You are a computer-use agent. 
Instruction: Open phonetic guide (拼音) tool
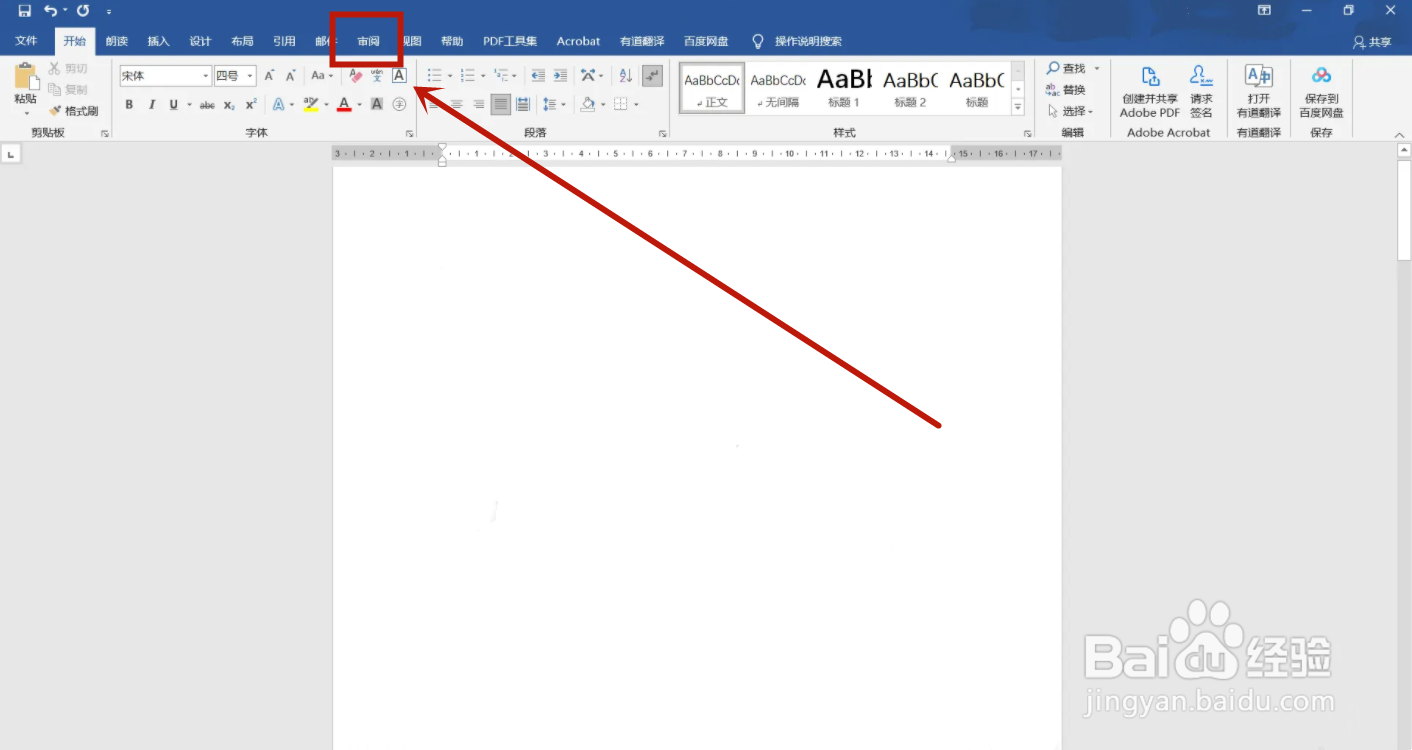[377, 76]
